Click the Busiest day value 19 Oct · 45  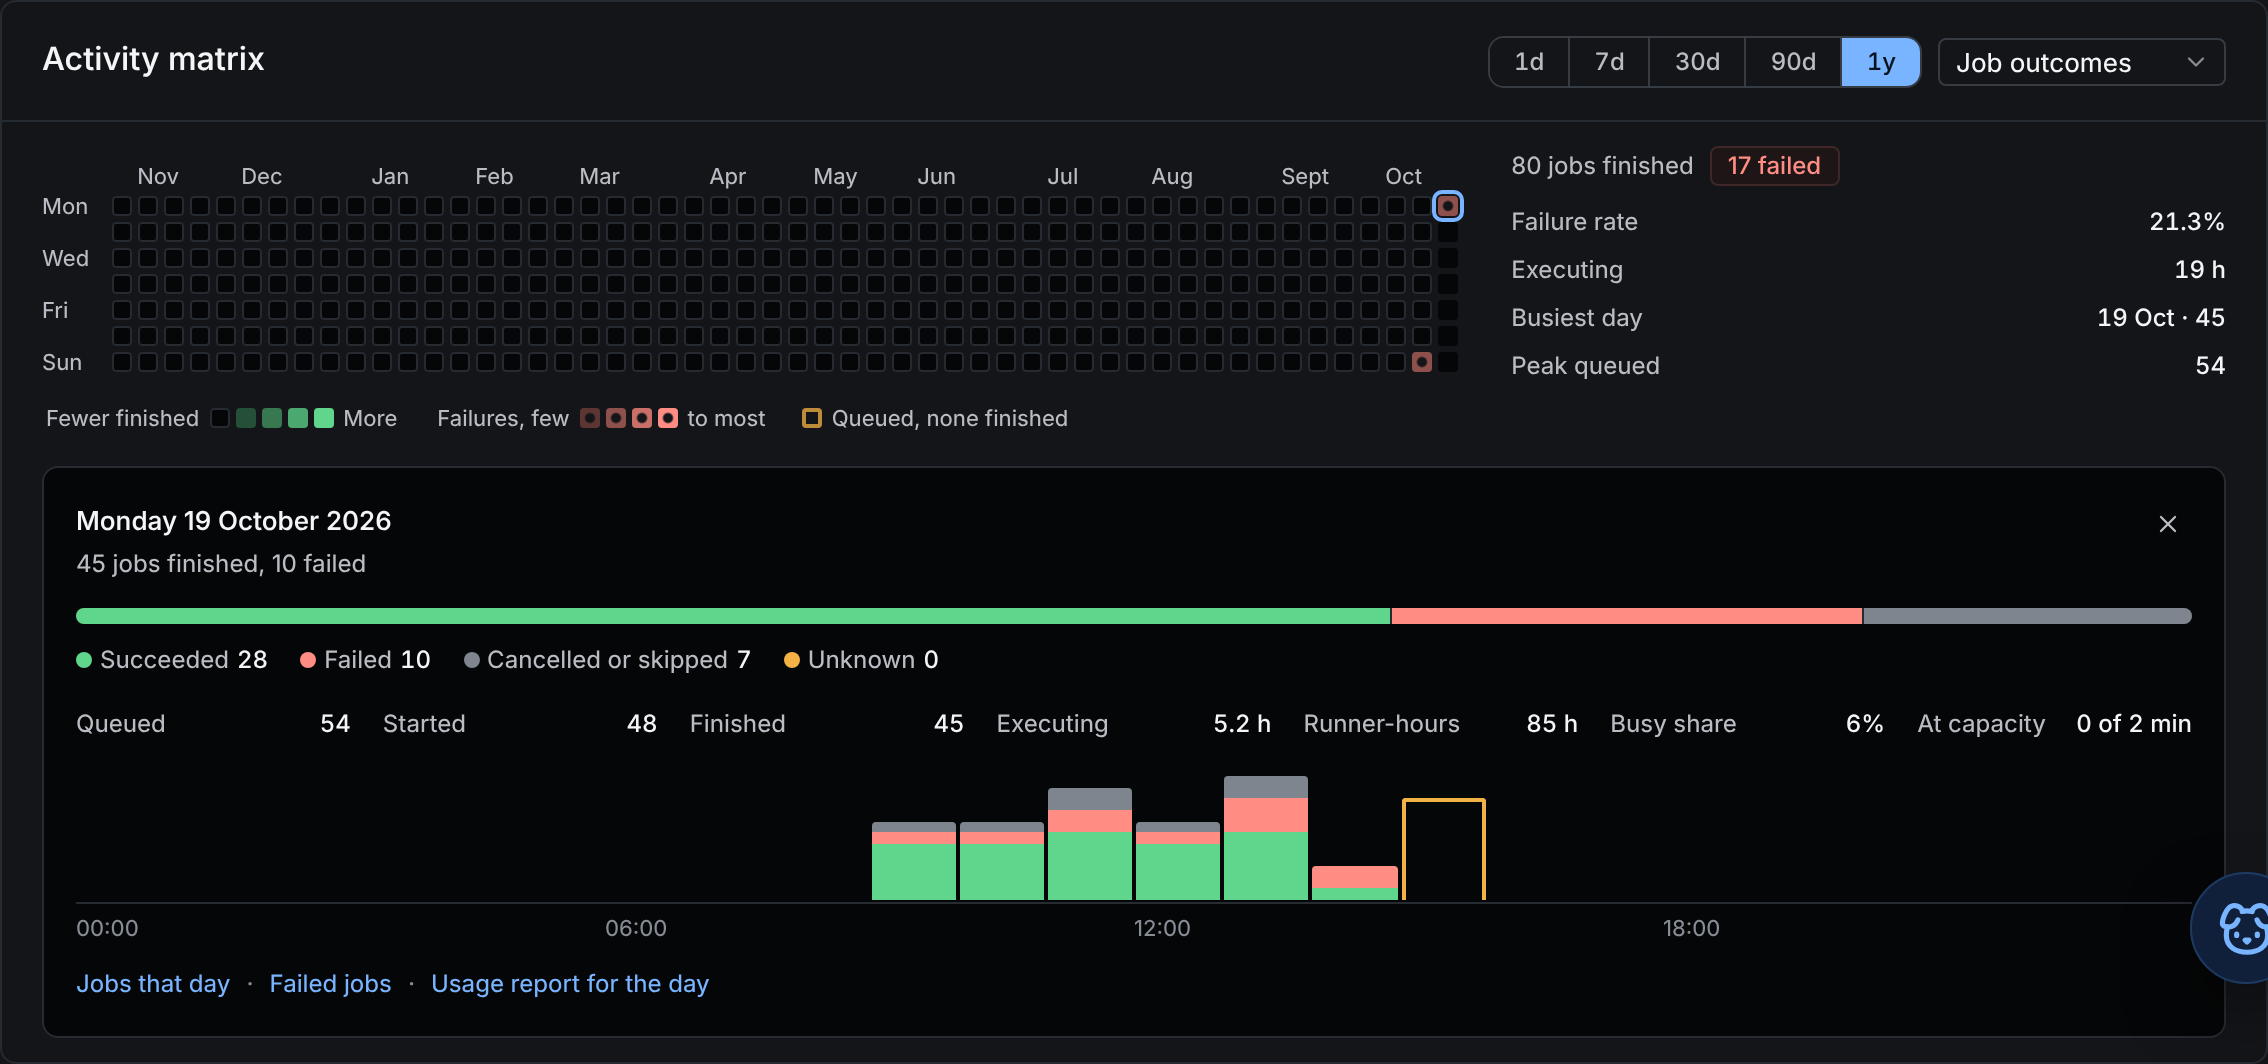coord(2160,318)
